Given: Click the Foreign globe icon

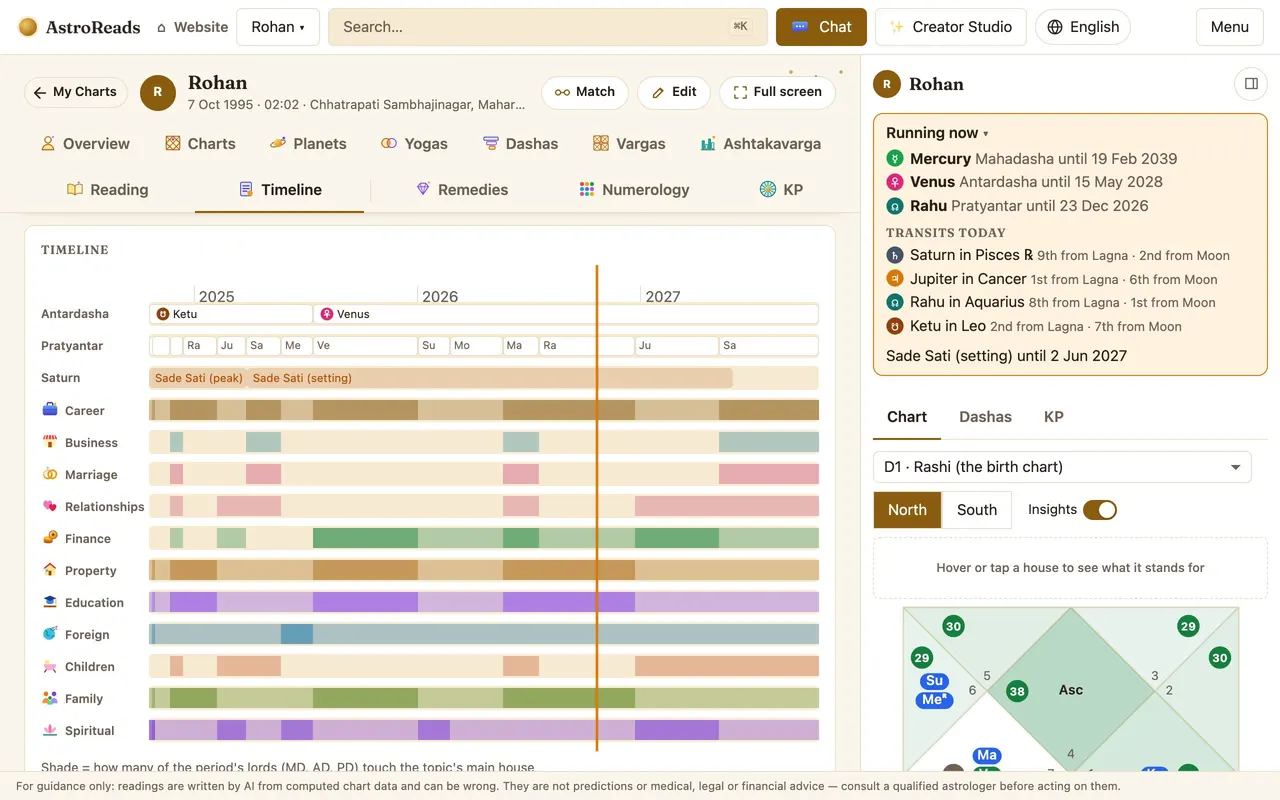Looking at the screenshot, I should point(50,634).
